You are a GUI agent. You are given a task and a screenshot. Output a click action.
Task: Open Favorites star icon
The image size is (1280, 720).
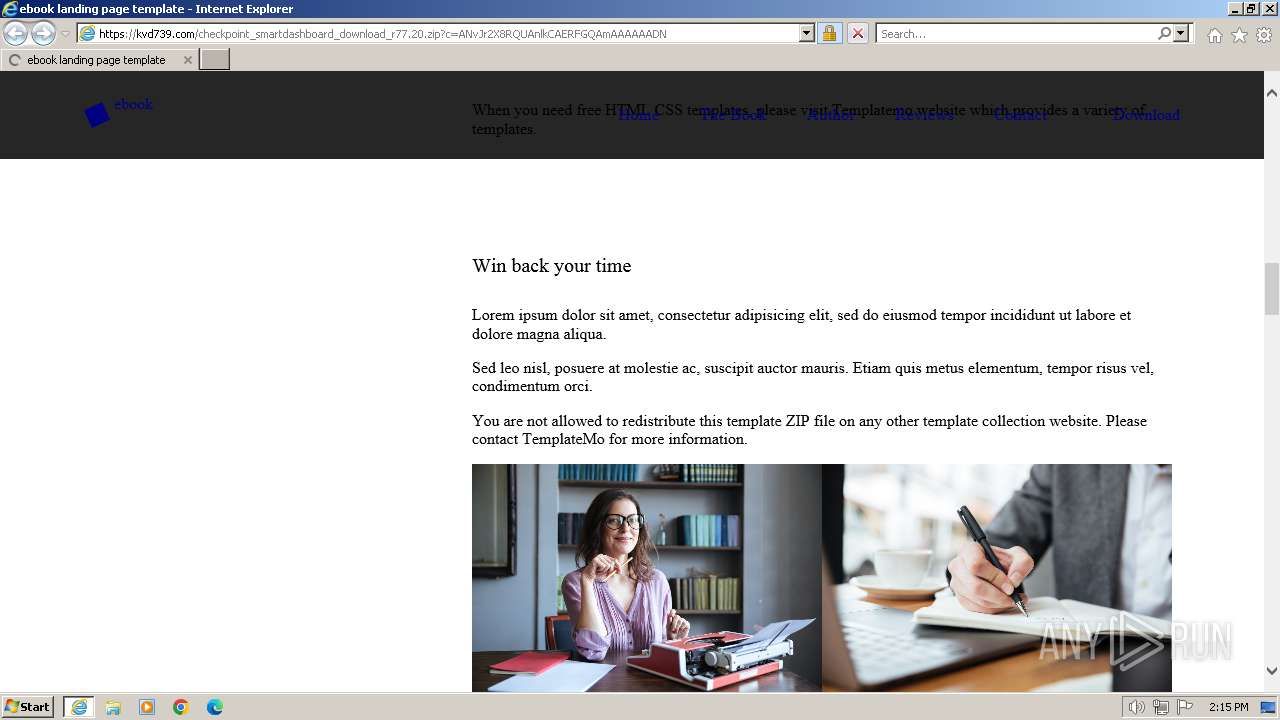click(1239, 35)
